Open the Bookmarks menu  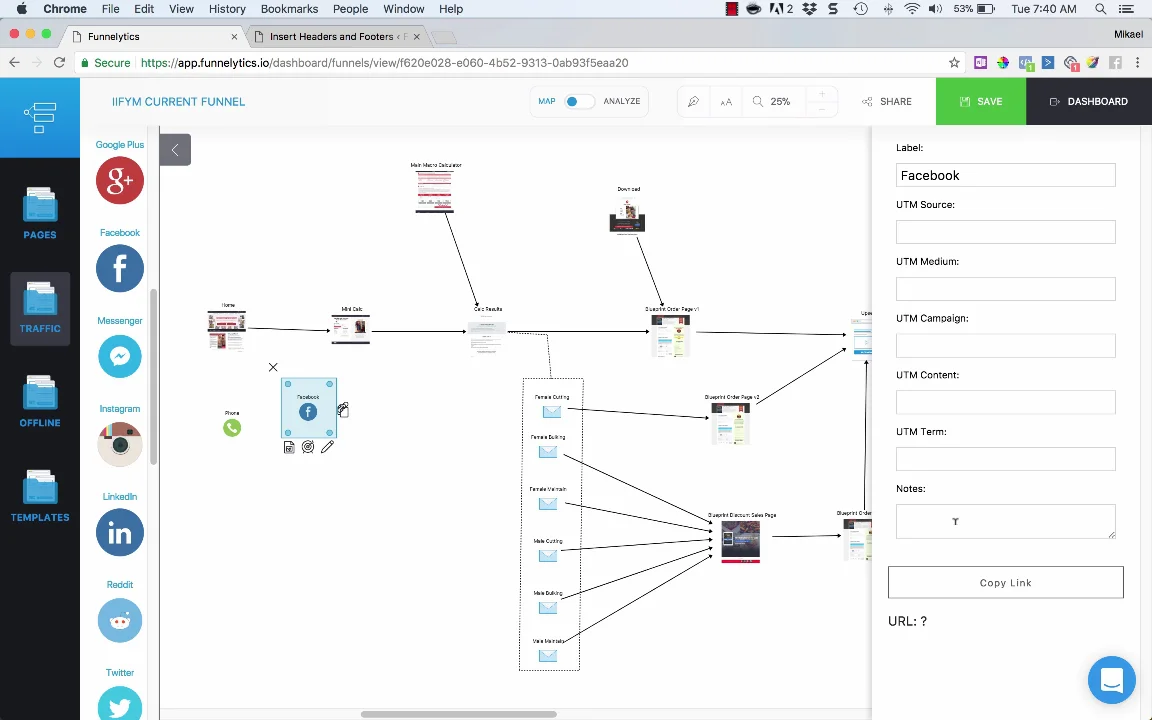coord(289,9)
